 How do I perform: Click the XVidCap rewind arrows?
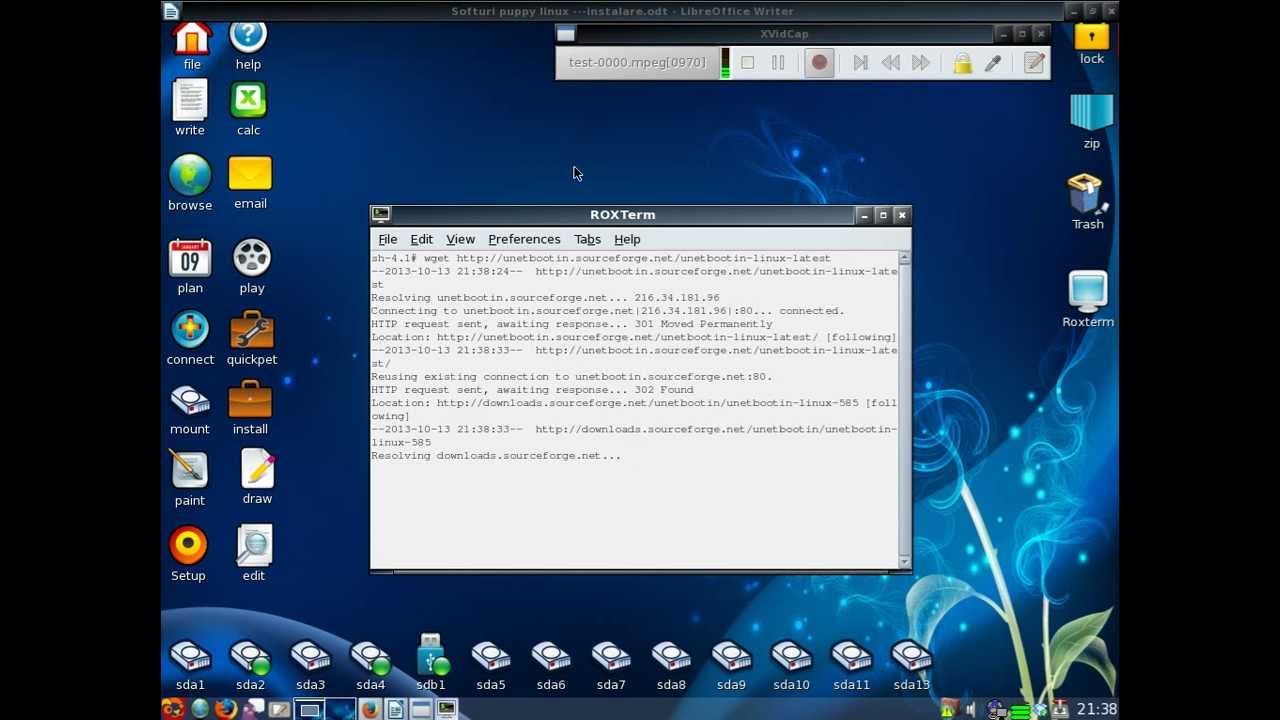tap(890, 63)
